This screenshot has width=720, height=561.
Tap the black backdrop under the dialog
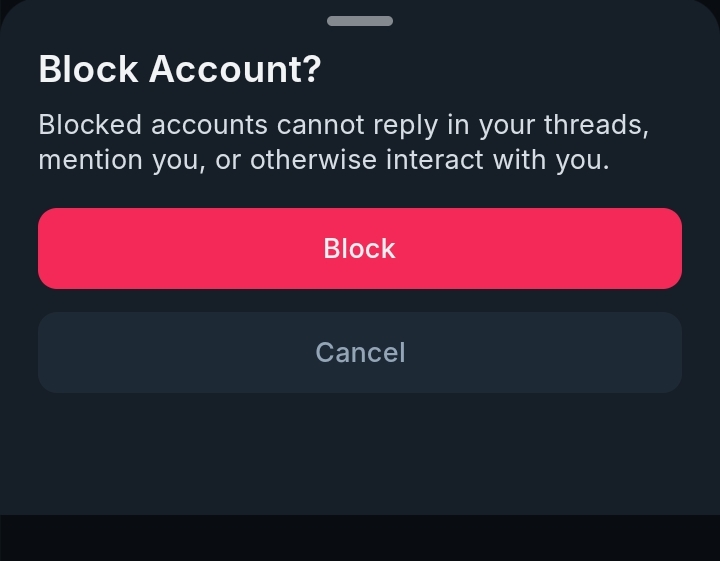[360, 538]
